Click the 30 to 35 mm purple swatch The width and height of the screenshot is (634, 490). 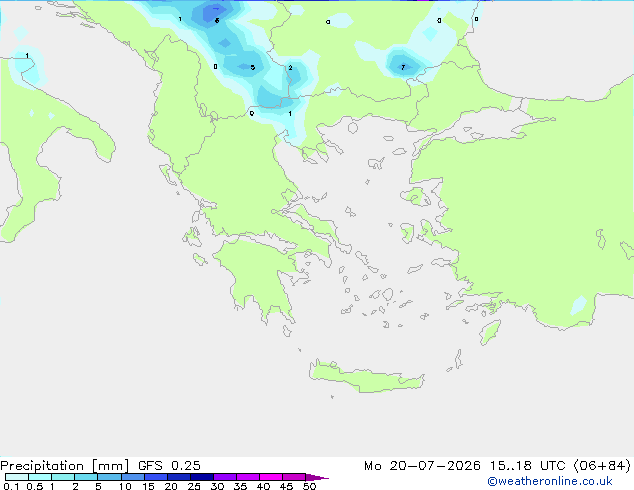point(224,477)
